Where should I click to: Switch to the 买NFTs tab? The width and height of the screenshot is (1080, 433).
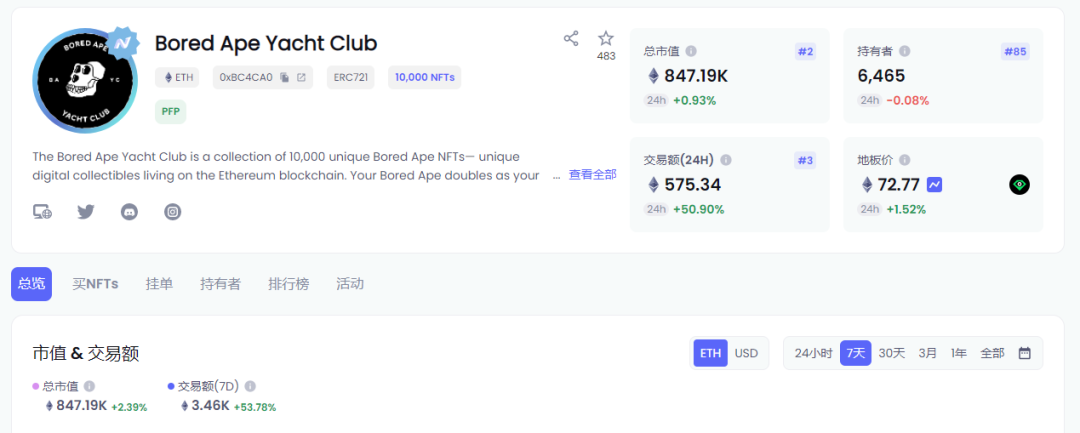tap(95, 284)
